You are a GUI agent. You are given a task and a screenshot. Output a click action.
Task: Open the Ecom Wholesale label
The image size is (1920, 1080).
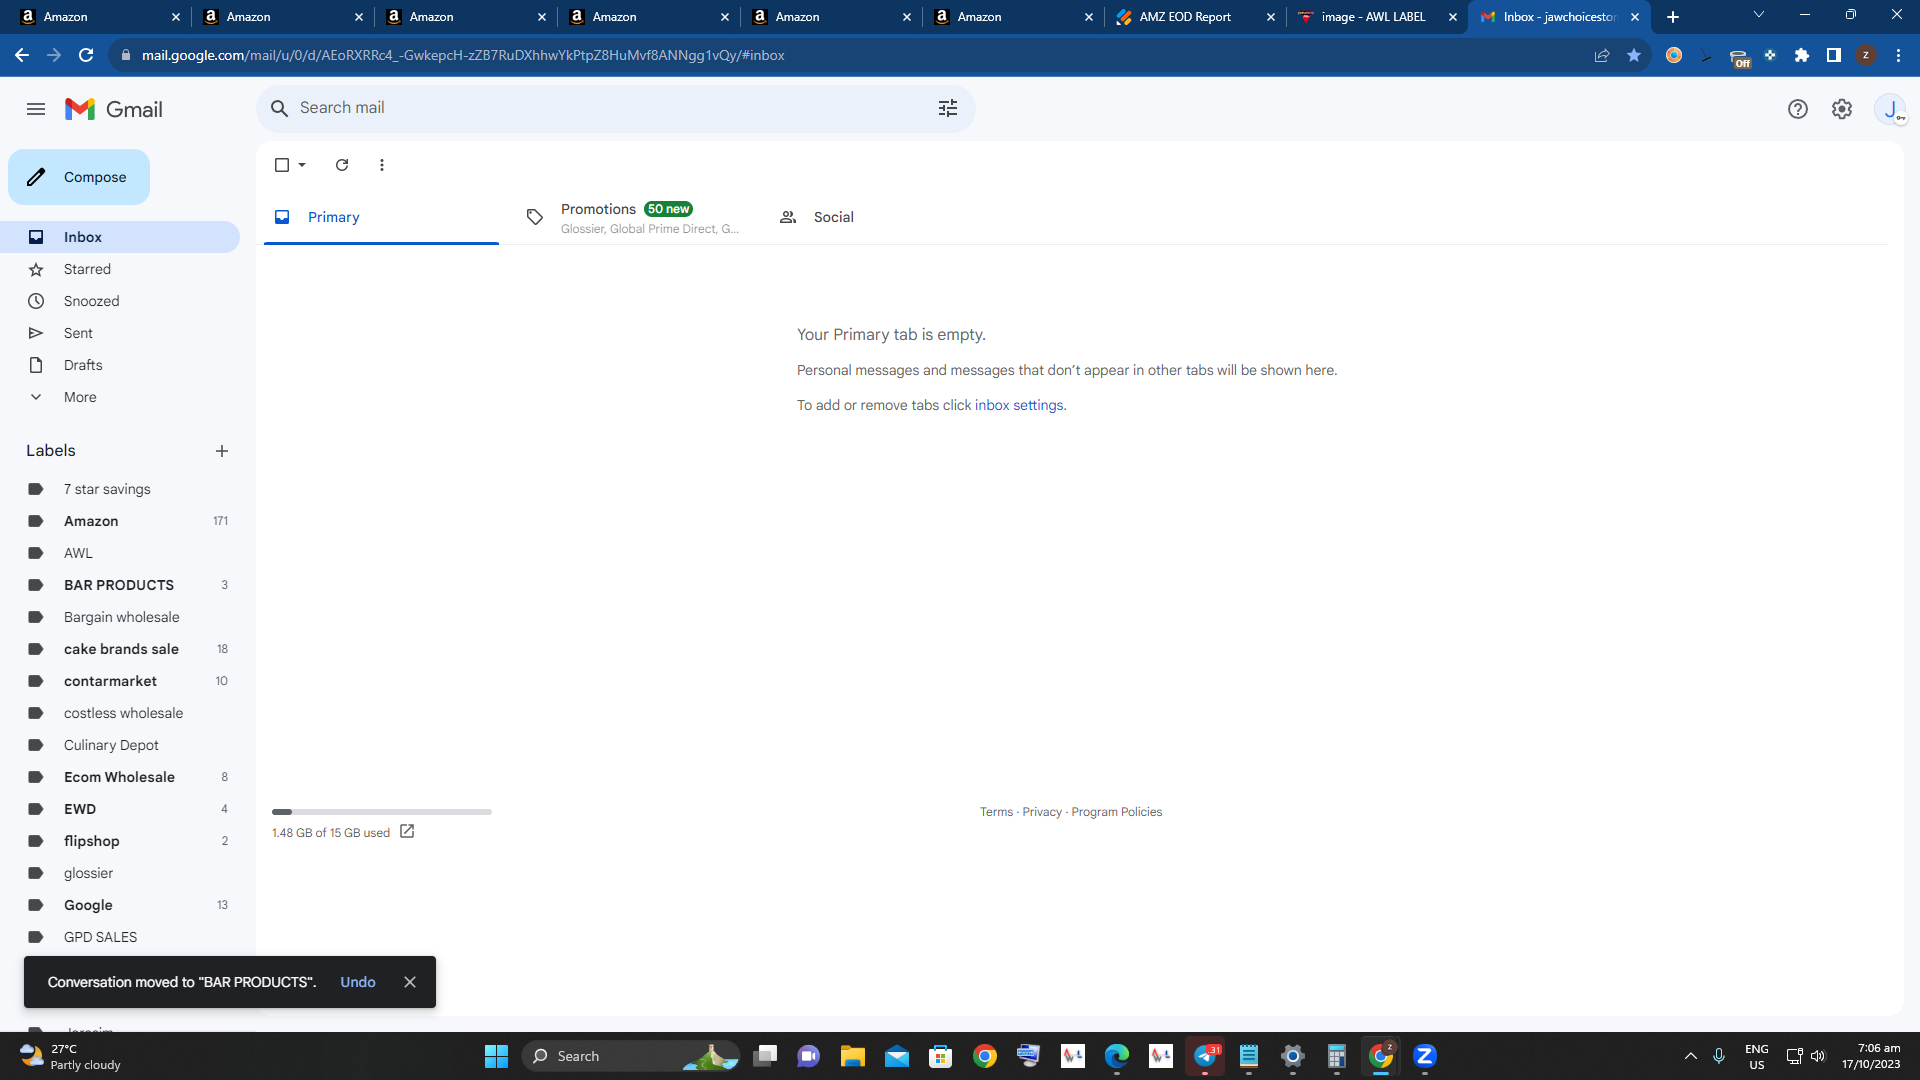(120, 777)
